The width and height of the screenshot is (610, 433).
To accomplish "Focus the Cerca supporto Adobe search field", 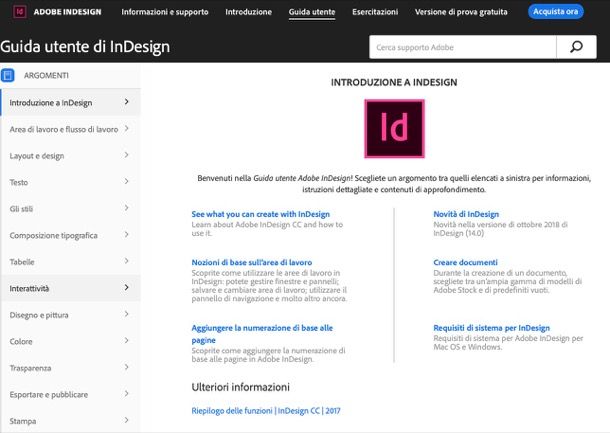I will pos(463,47).
